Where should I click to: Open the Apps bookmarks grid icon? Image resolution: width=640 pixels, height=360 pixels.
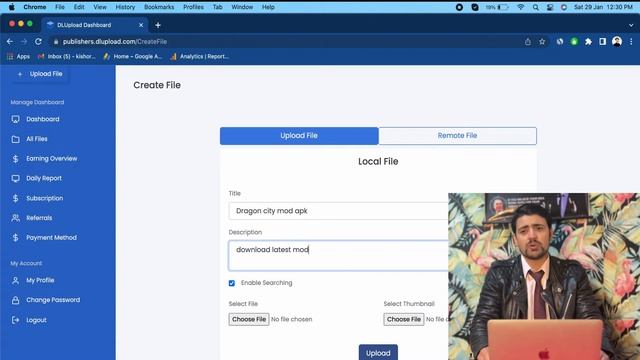click(10, 57)
